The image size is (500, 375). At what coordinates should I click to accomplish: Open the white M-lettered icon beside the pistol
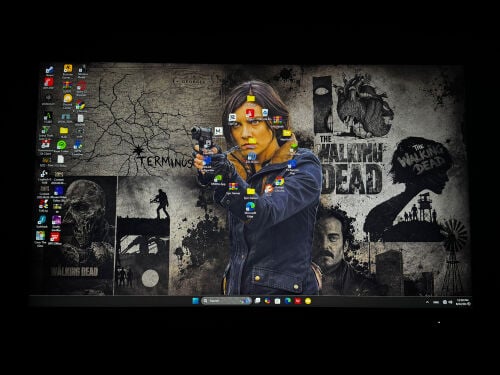218,131
